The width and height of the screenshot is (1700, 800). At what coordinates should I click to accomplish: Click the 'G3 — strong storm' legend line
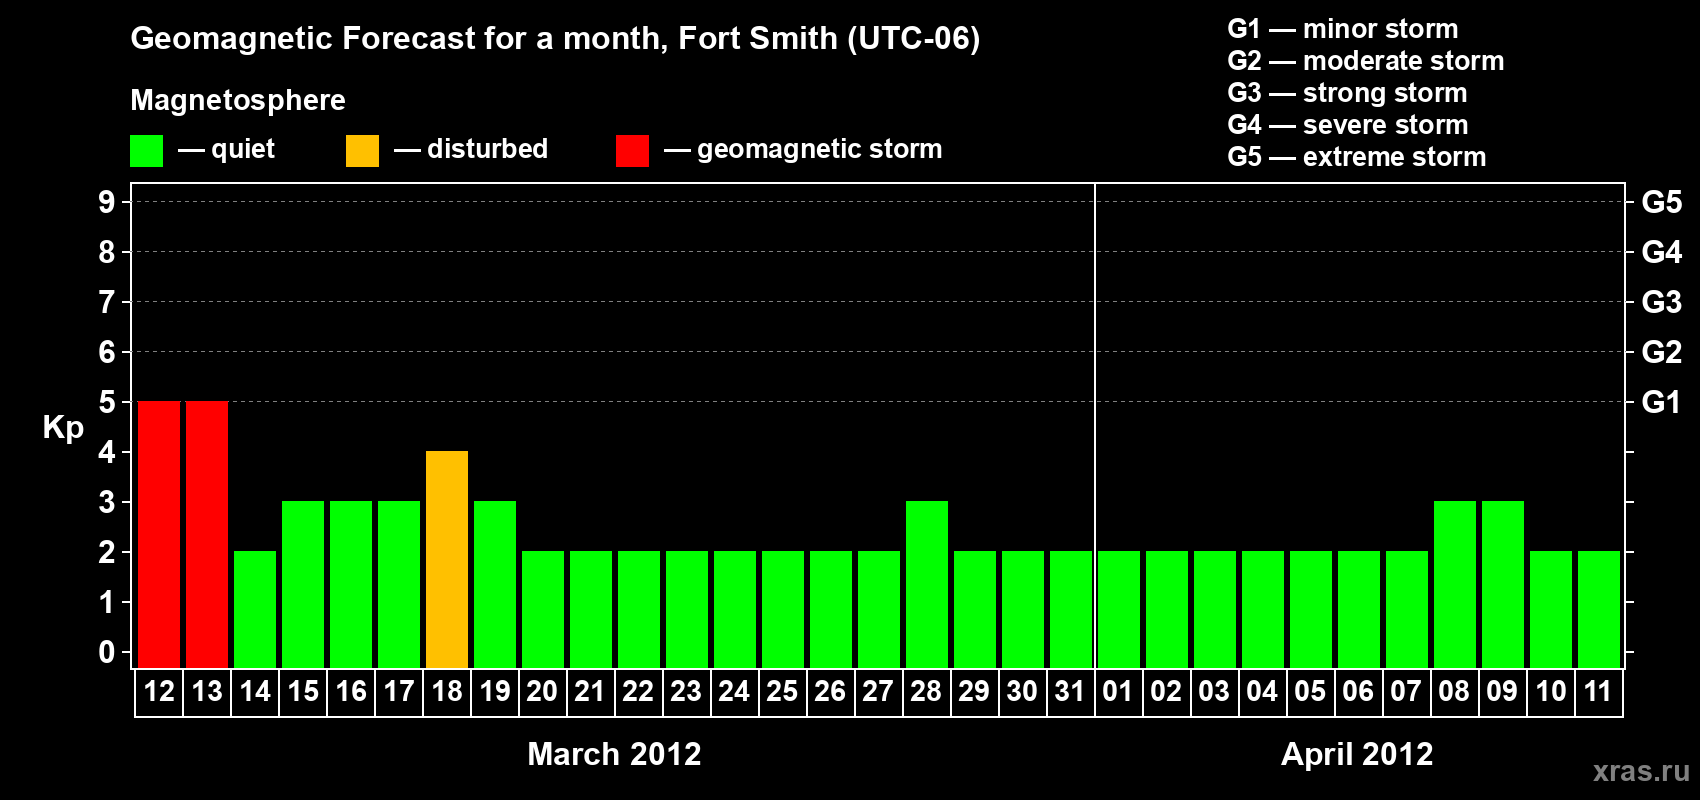click(1347, 93)
